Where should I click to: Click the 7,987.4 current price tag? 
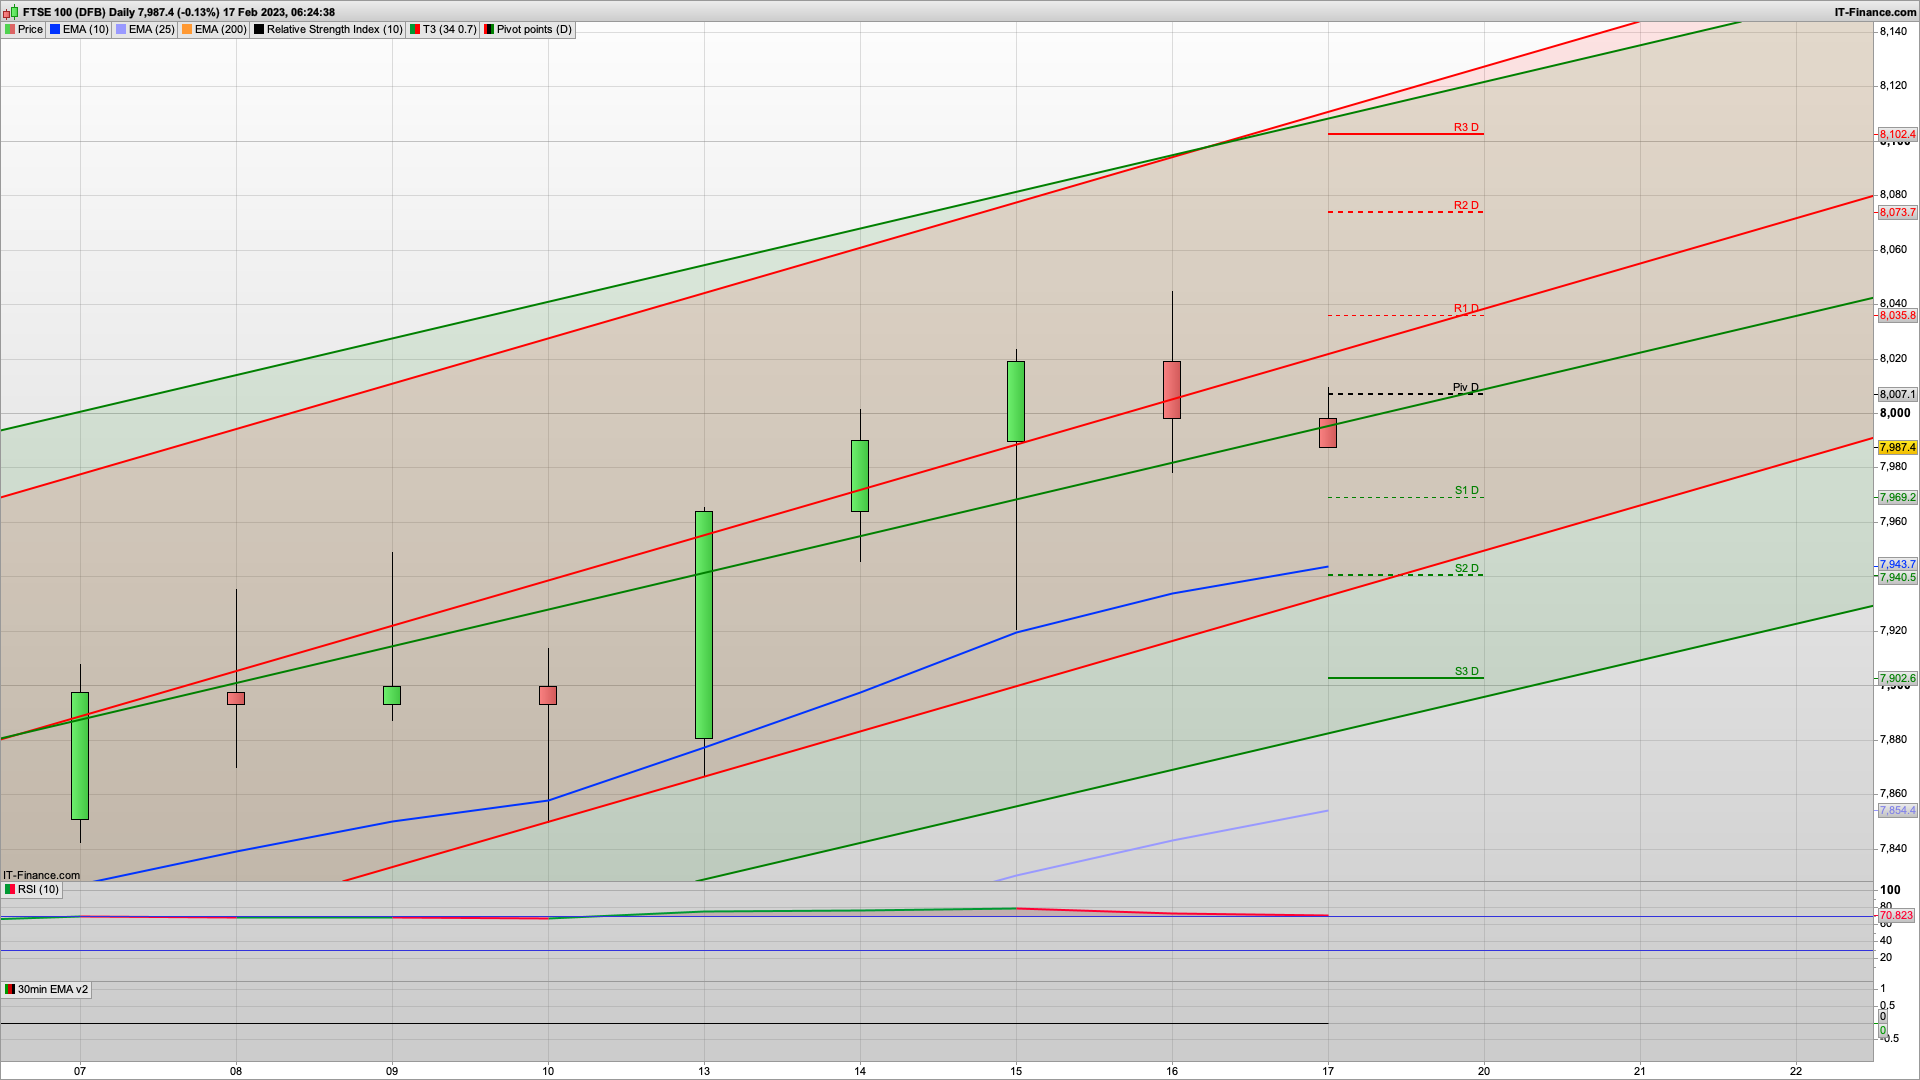(1897, 448)
